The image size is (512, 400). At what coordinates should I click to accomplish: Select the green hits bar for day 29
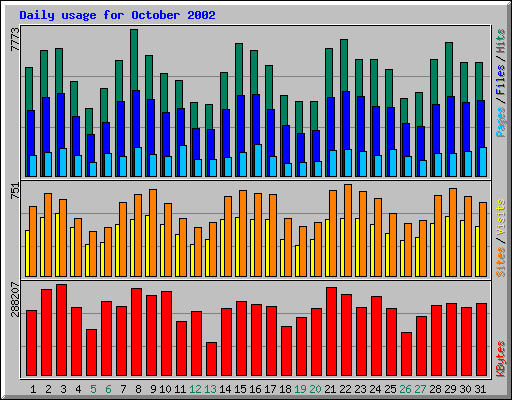pos(449,69)
